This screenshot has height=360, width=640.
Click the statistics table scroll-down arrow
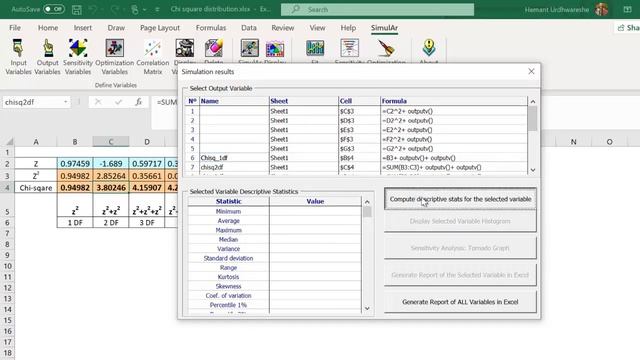(367, 309)
